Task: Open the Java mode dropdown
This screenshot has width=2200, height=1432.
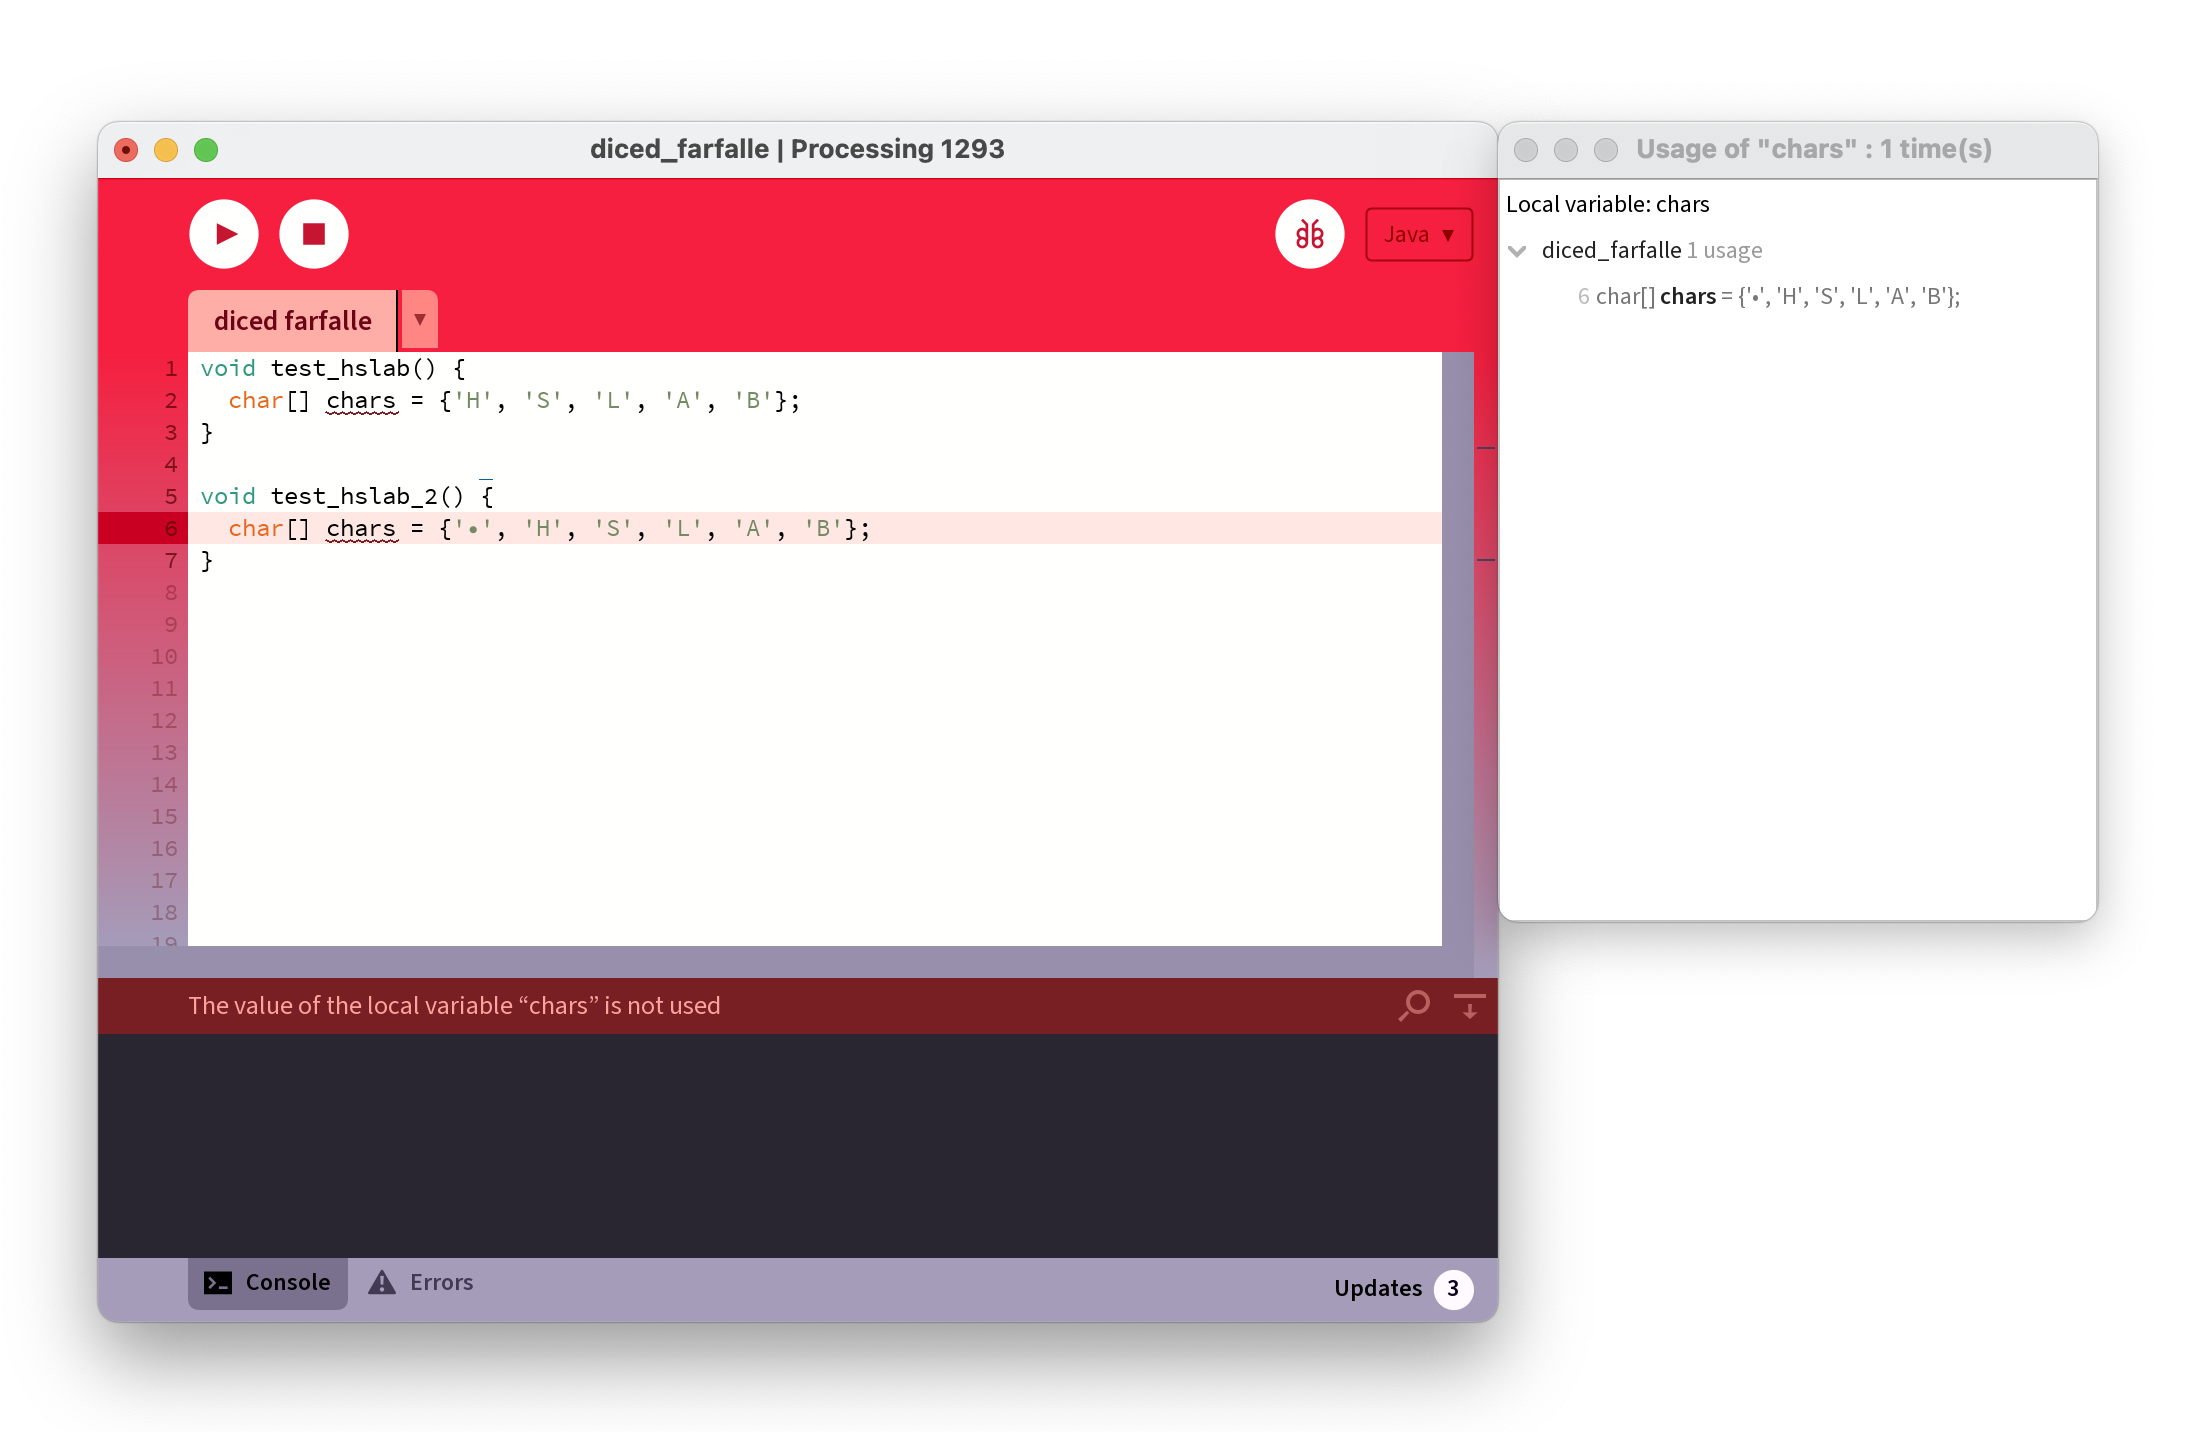Action: click(1418, 234)
